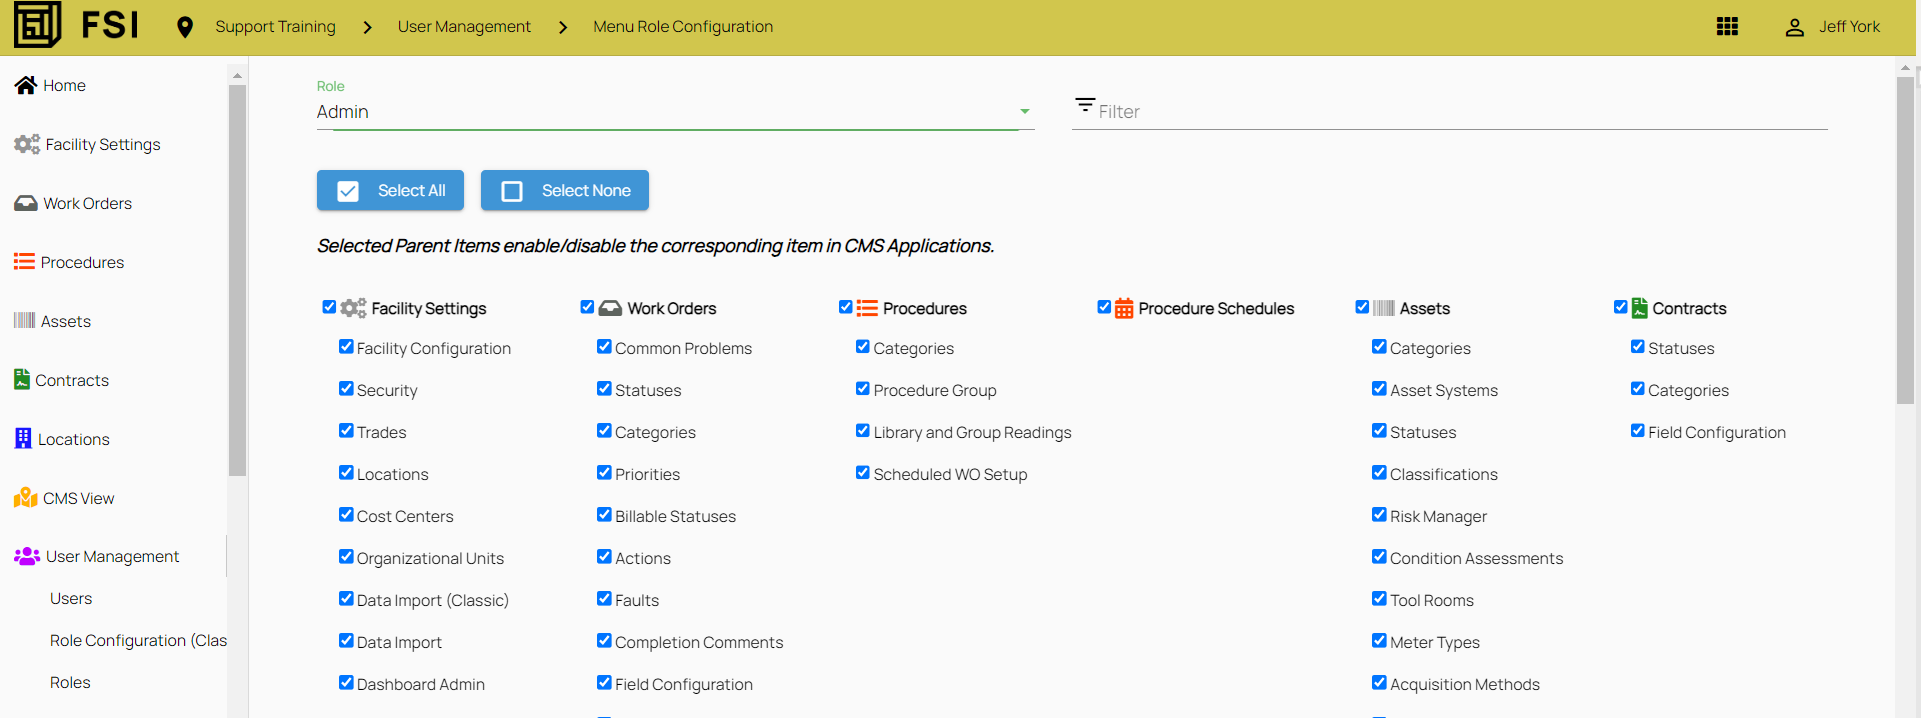Open the apps grid icon

pyautogui.click(x=1727, y=27)
